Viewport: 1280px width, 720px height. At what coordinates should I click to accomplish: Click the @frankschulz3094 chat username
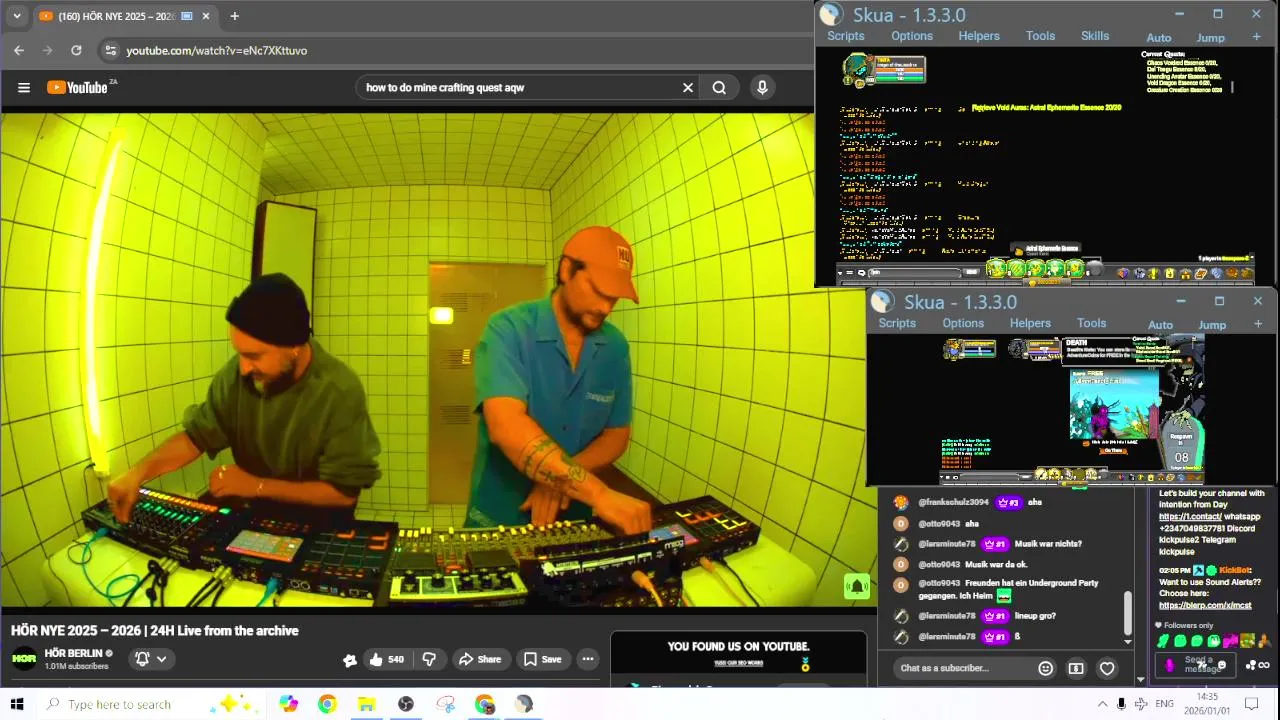point(953,502)
